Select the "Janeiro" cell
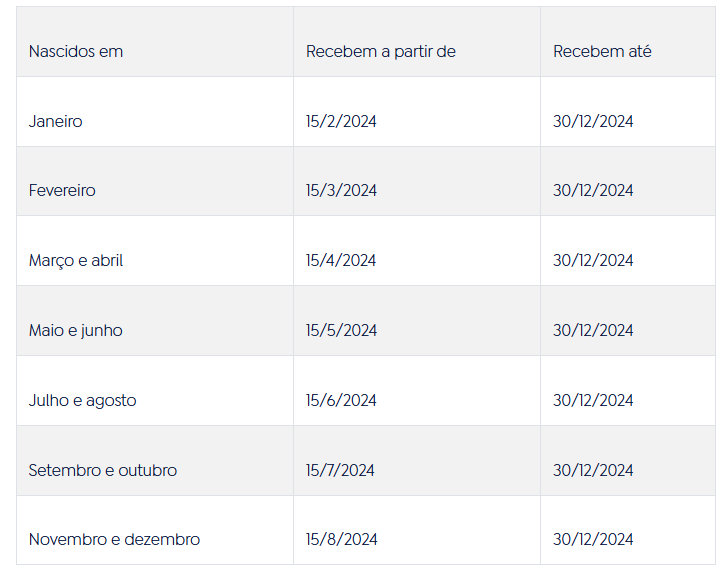The height and width of the screenshot is (573, 723). pyautogui.click(x=56, y=121)
